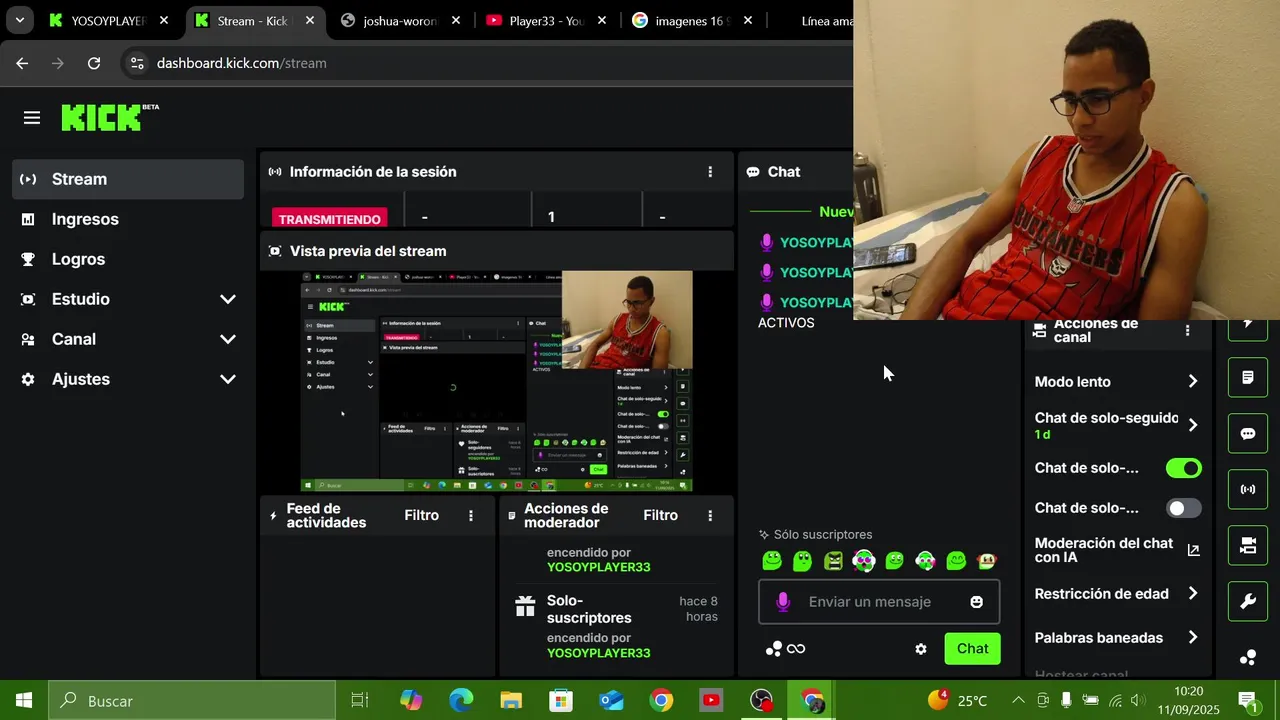This screenshot has width=1280, height=720.
Task: Open the chat bubble icon in right sidebar
Action: 1248,434
